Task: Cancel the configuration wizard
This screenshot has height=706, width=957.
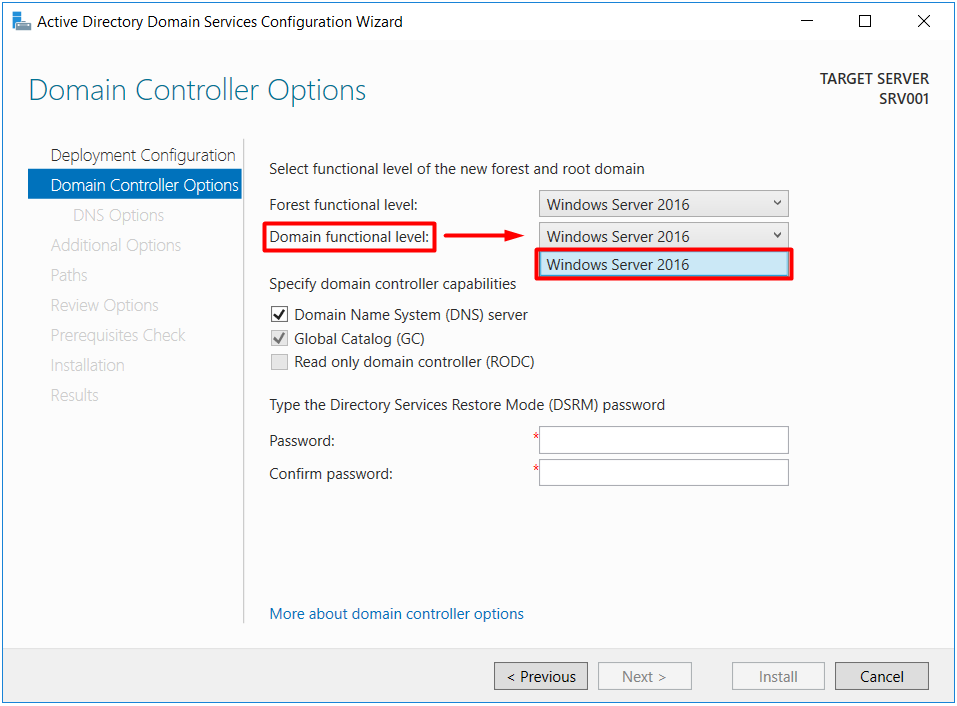Action: (882, 676)
